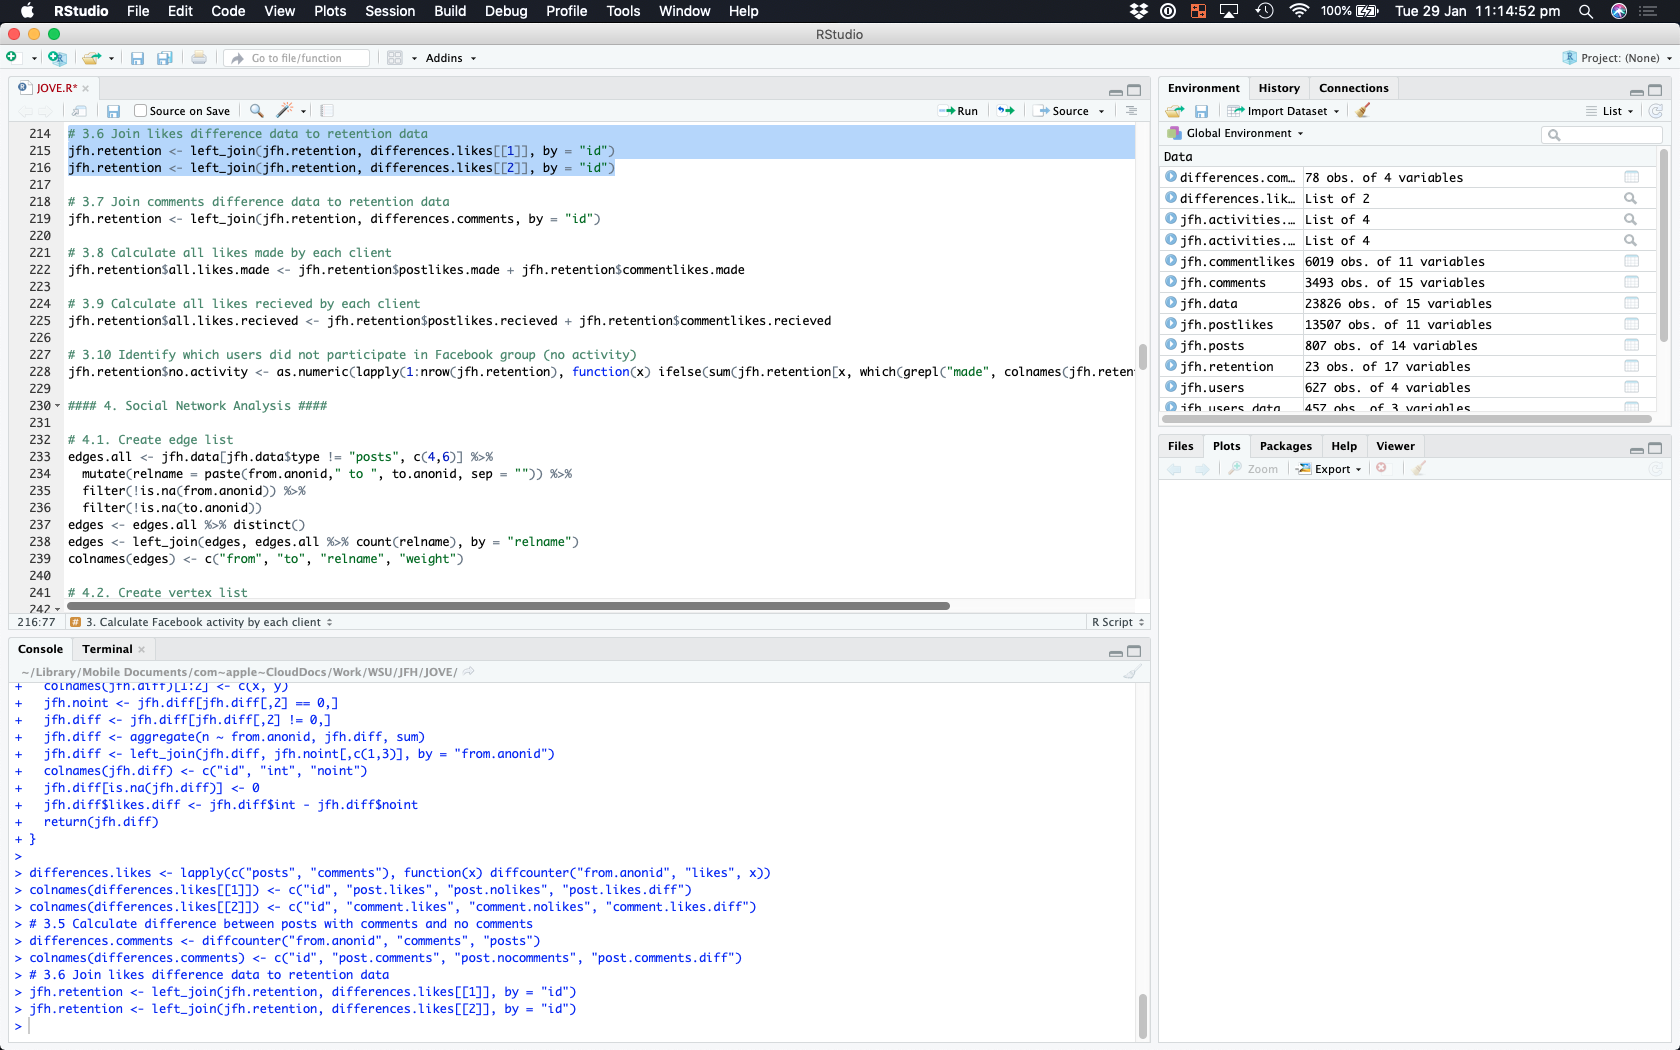
Task: Open the R Script file type selector
Action: tap(1117, 622)
